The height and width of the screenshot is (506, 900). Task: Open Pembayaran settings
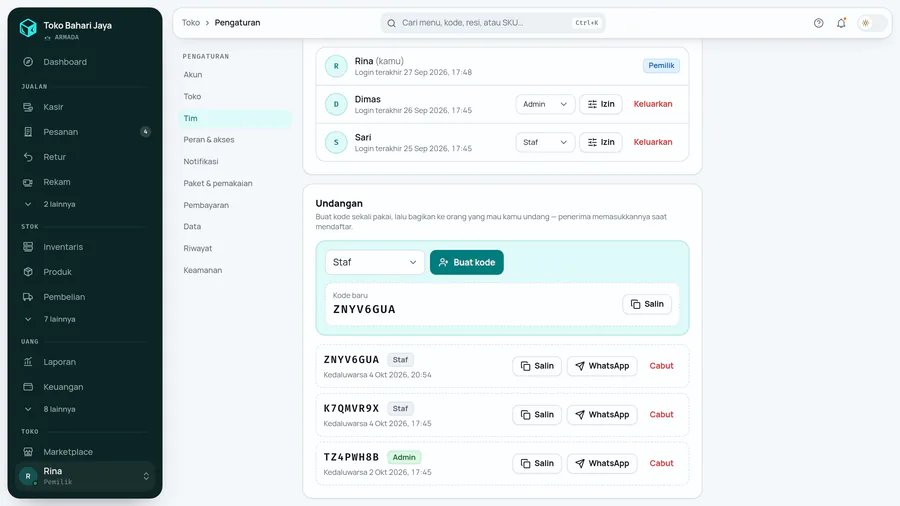(x=235, y=205)
